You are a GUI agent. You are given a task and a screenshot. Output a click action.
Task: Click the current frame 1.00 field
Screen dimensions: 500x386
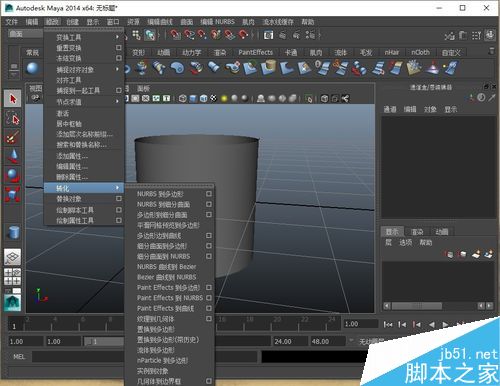361,324
